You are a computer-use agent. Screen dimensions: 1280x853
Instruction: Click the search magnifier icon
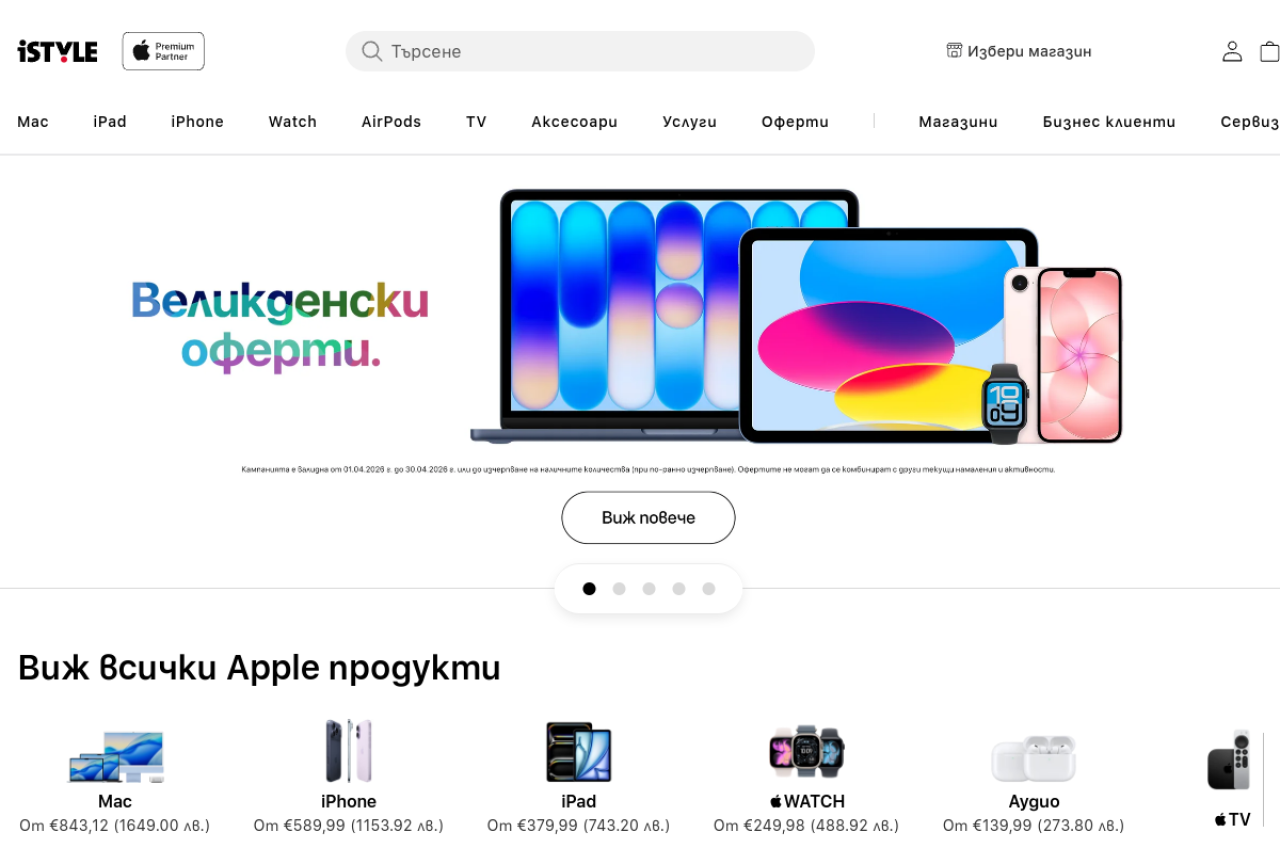(372, 51)
